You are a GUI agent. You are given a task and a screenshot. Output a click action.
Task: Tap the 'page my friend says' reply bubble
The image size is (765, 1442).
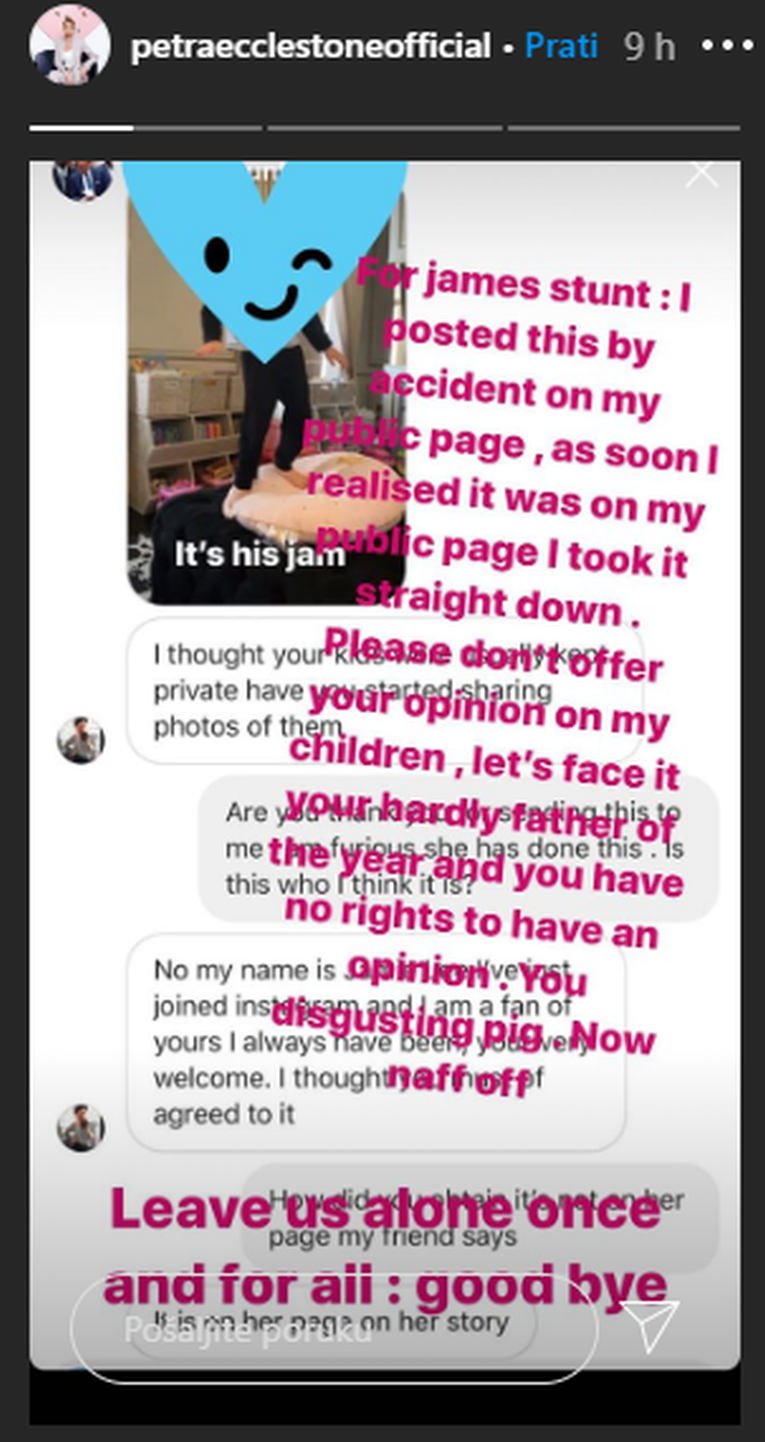pyautogui.click(x=480, y=1217)
